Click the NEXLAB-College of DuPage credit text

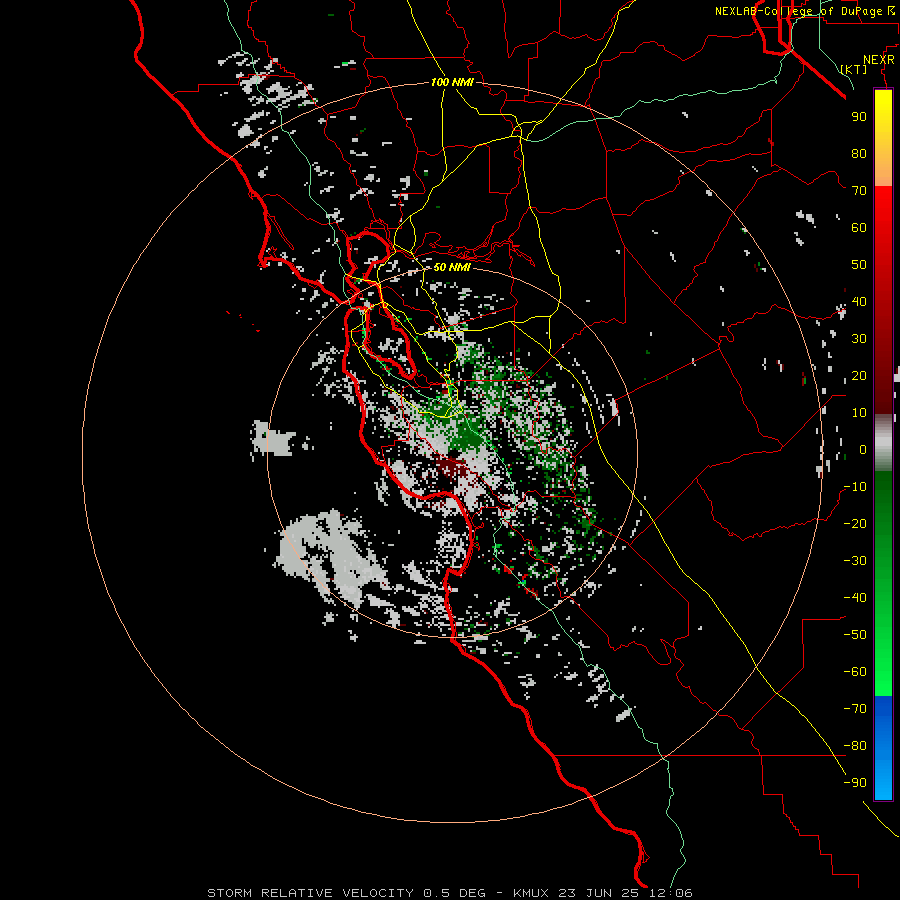805,11
